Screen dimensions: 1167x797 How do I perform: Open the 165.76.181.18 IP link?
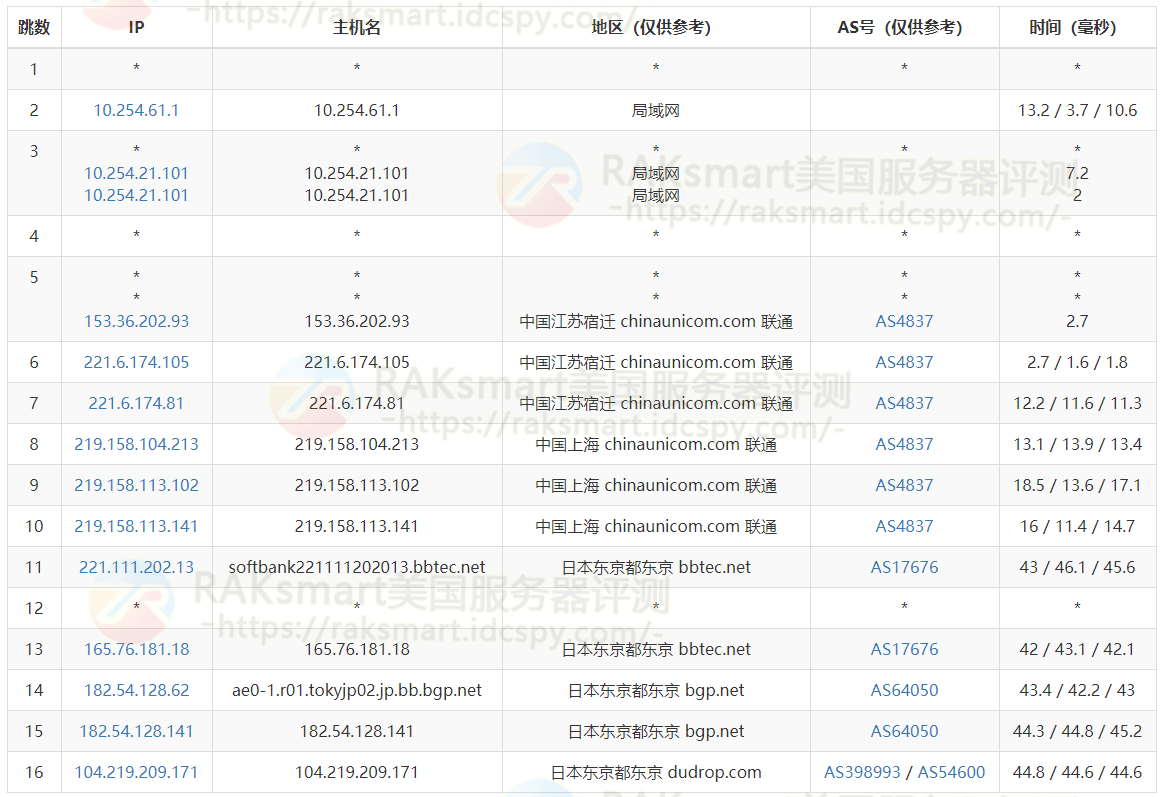click(136, 648)
